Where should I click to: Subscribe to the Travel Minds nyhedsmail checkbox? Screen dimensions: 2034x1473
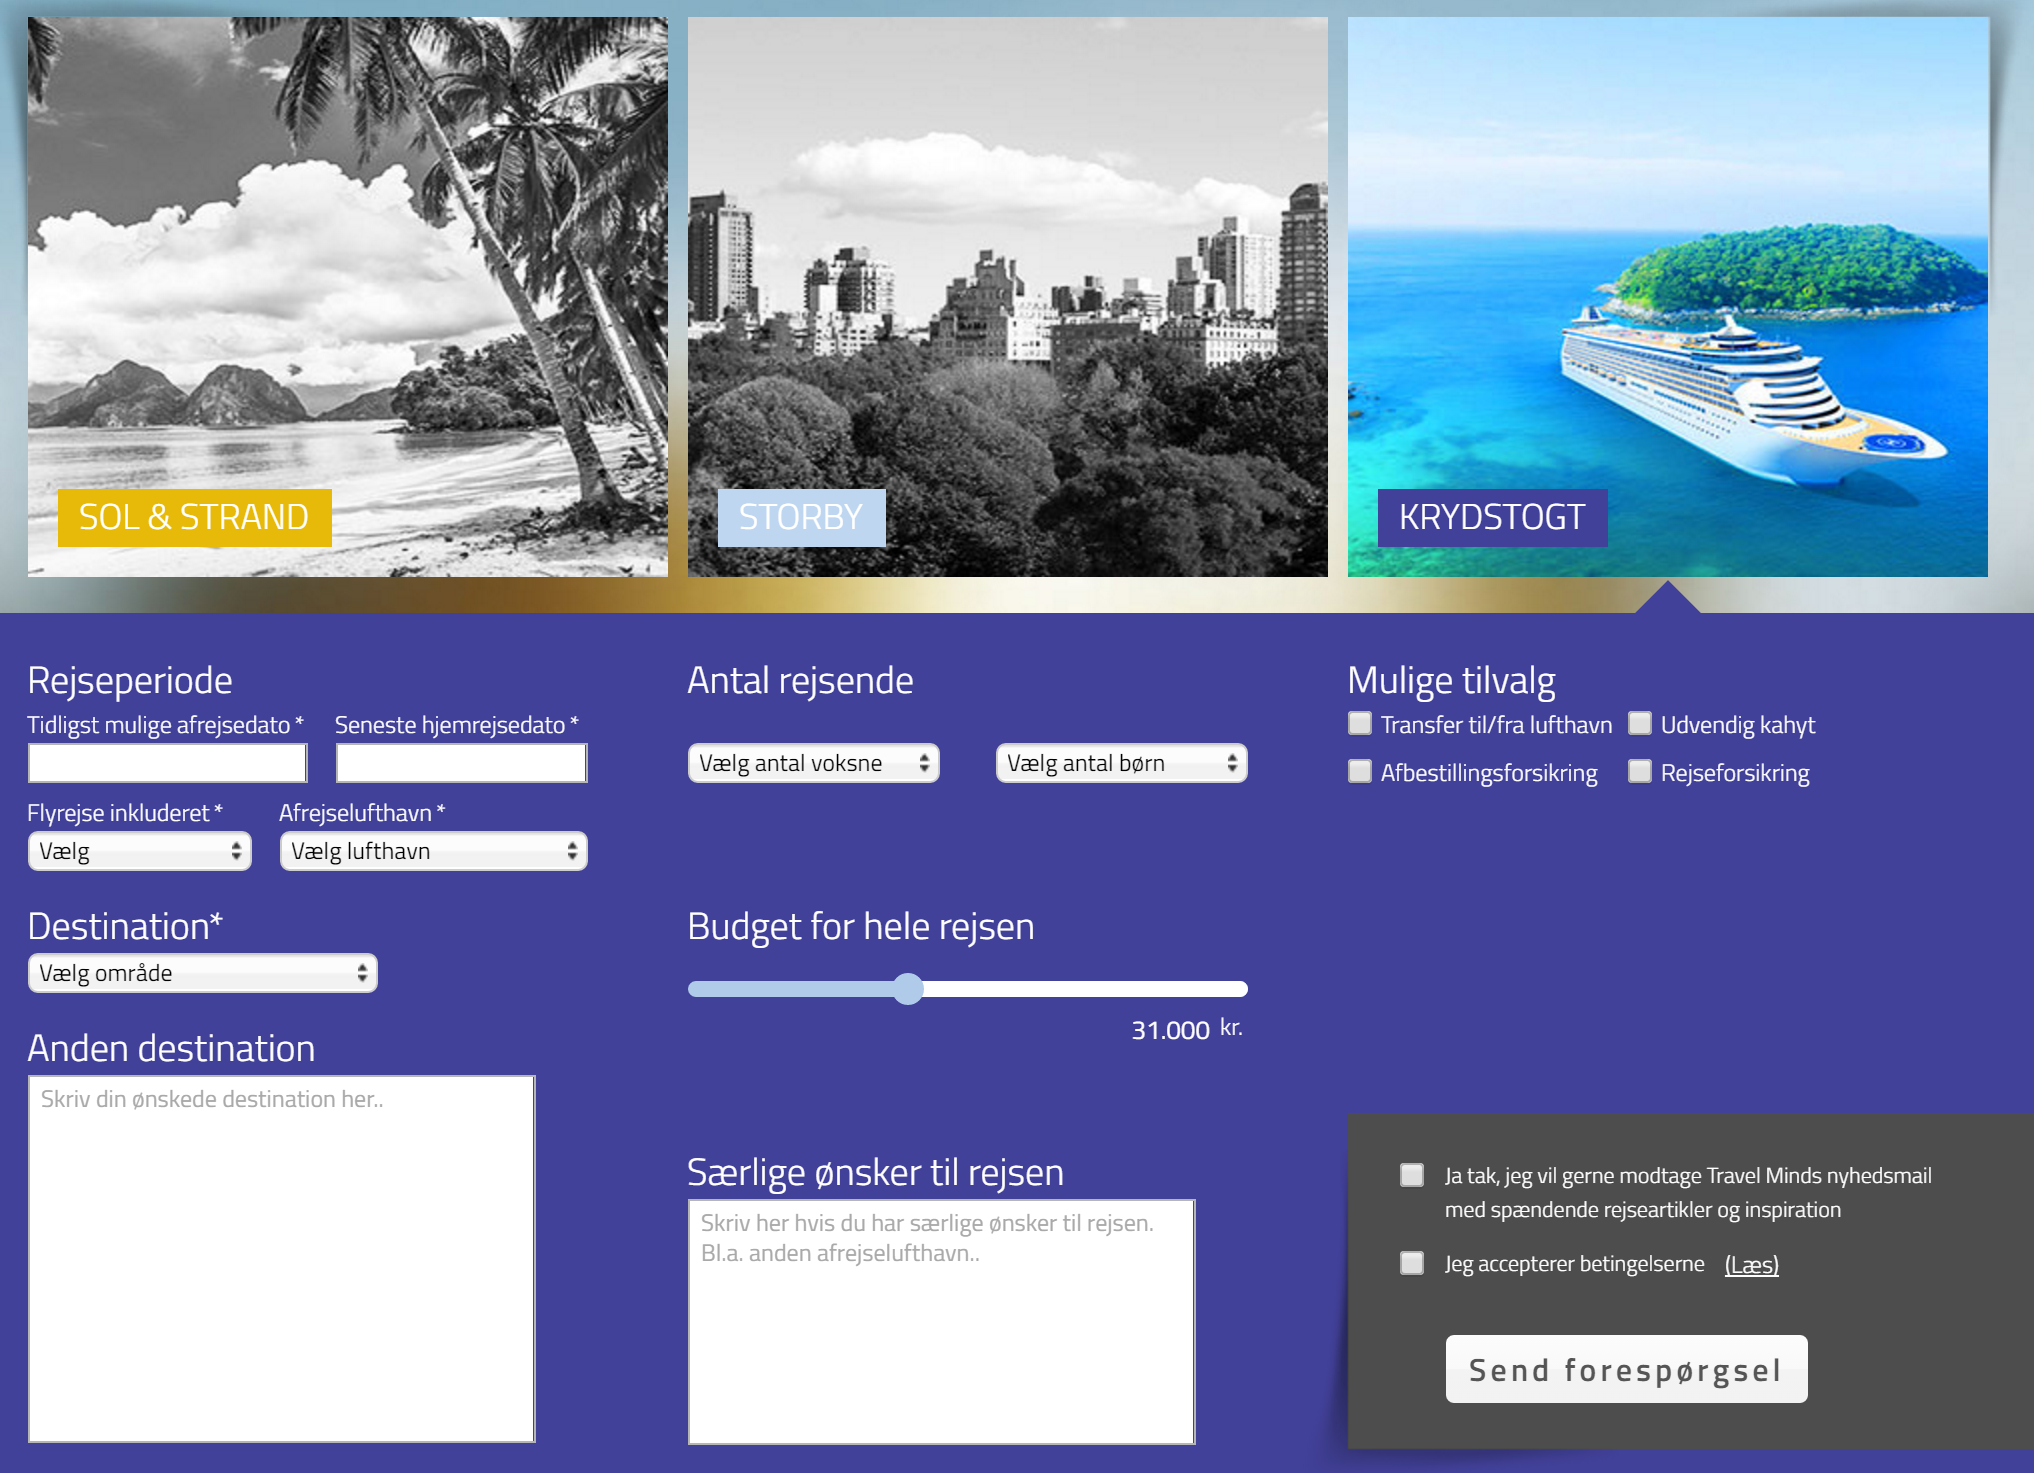coord(1412,1175)
